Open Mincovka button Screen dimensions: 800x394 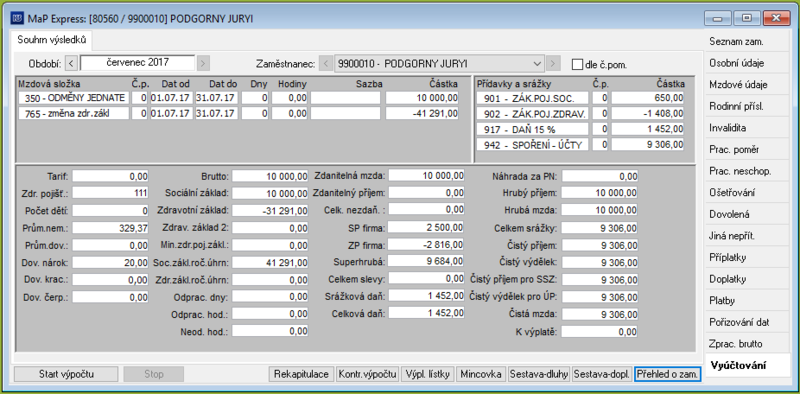pyautogui.click(x=480, y=374)
